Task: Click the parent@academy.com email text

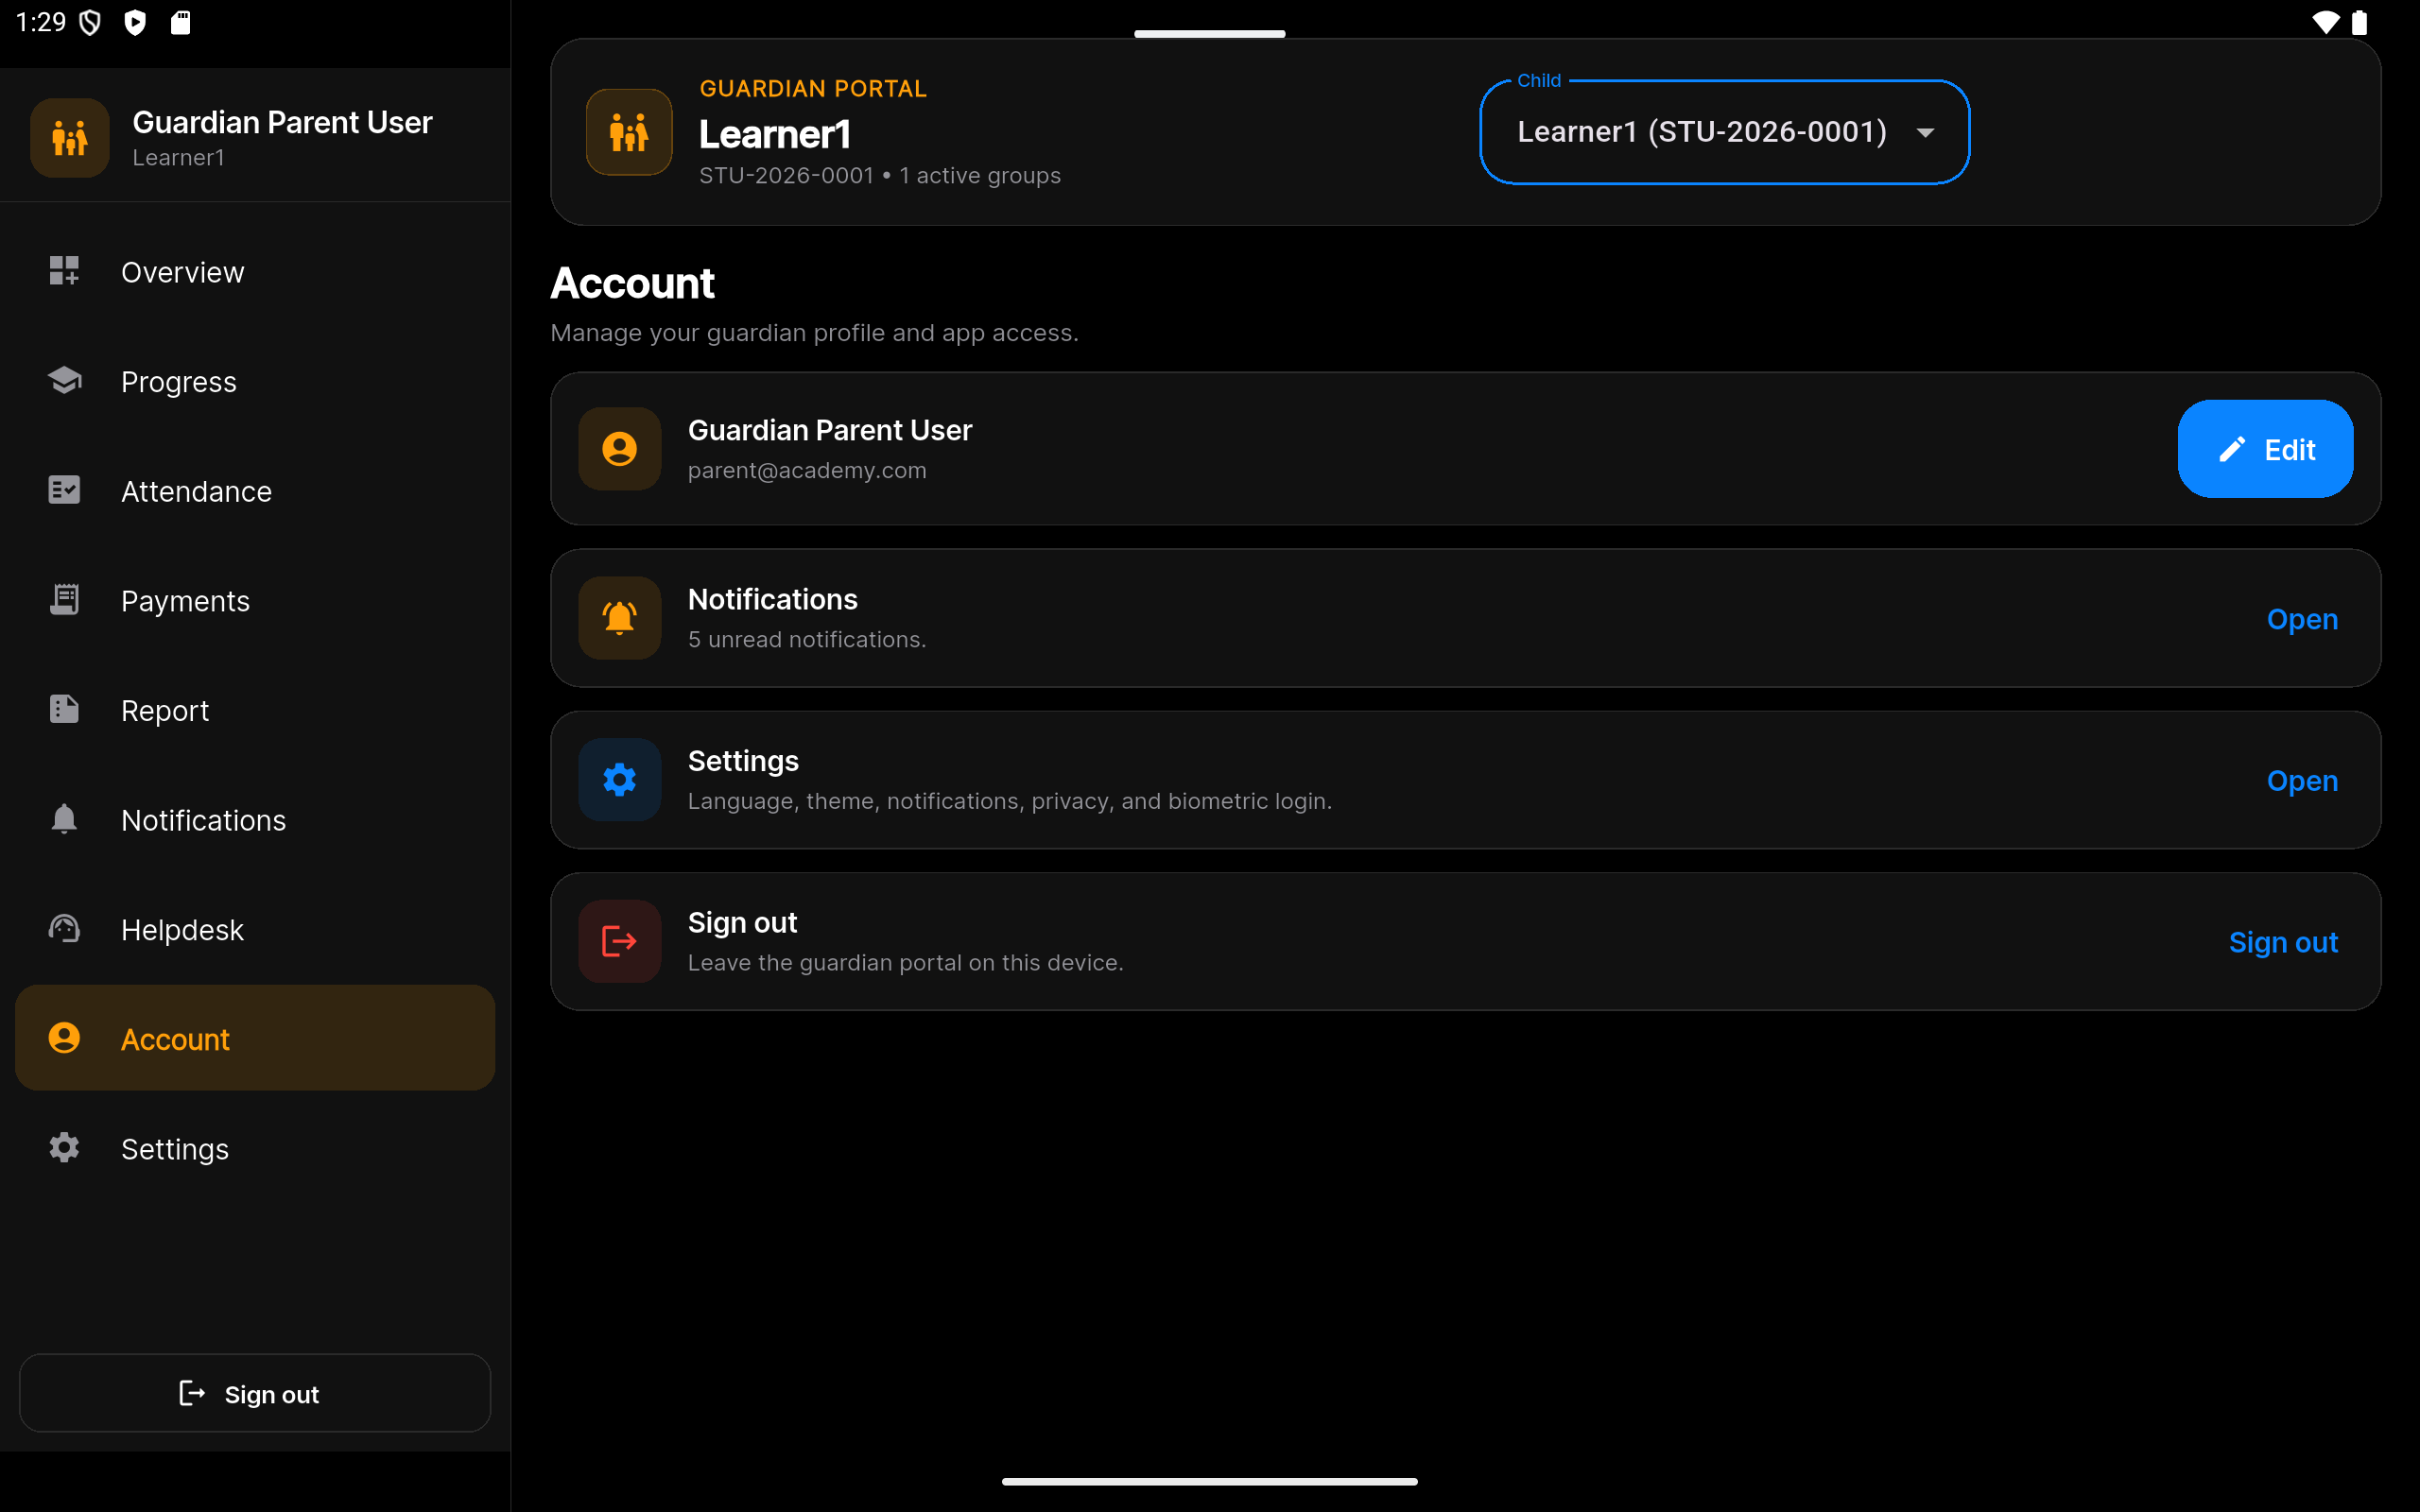Action: (x=807, y=470)
